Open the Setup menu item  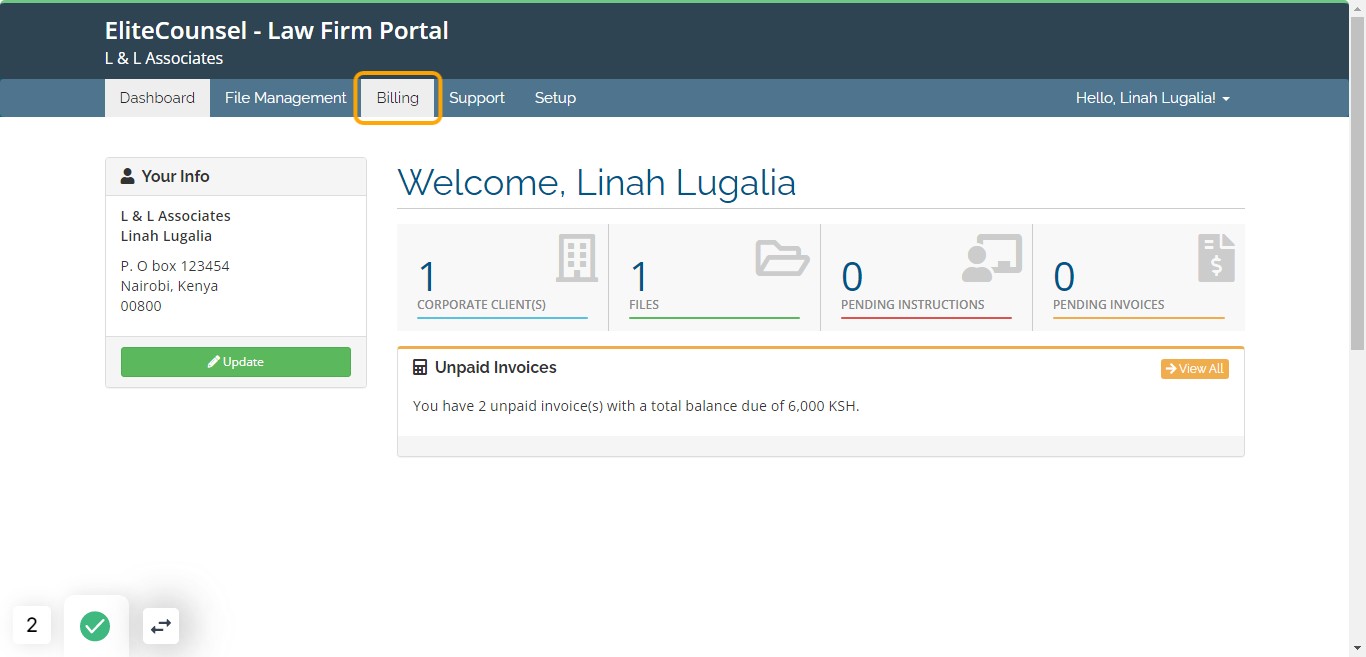coord(555,98)
